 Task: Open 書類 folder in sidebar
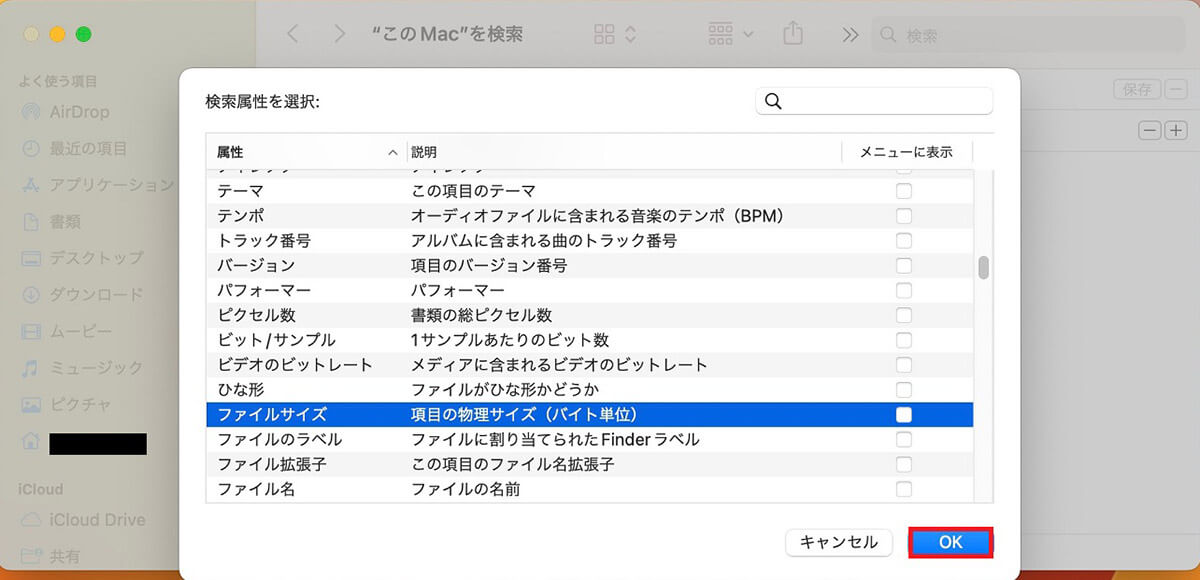point(51,221)
